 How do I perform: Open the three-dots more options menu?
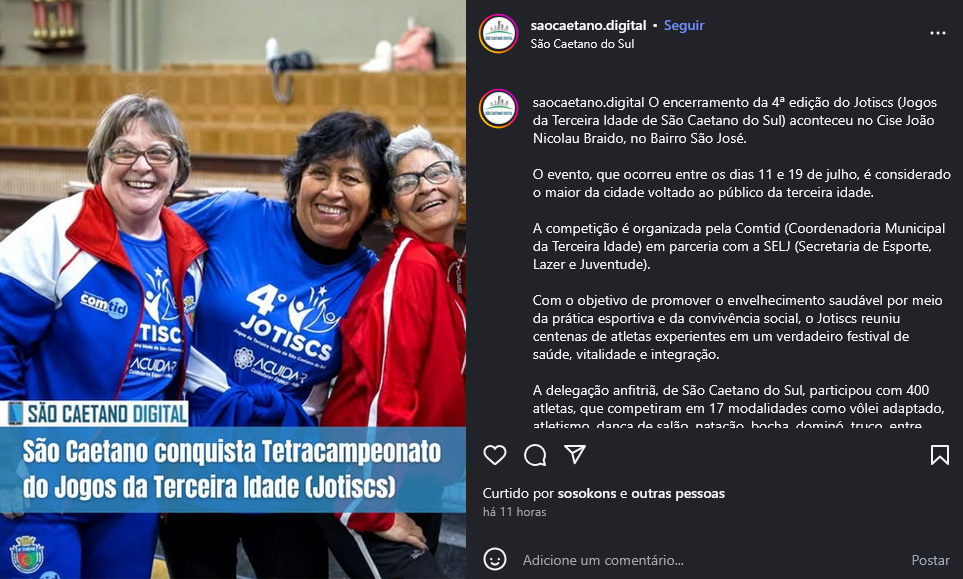(x=938, y=33)
